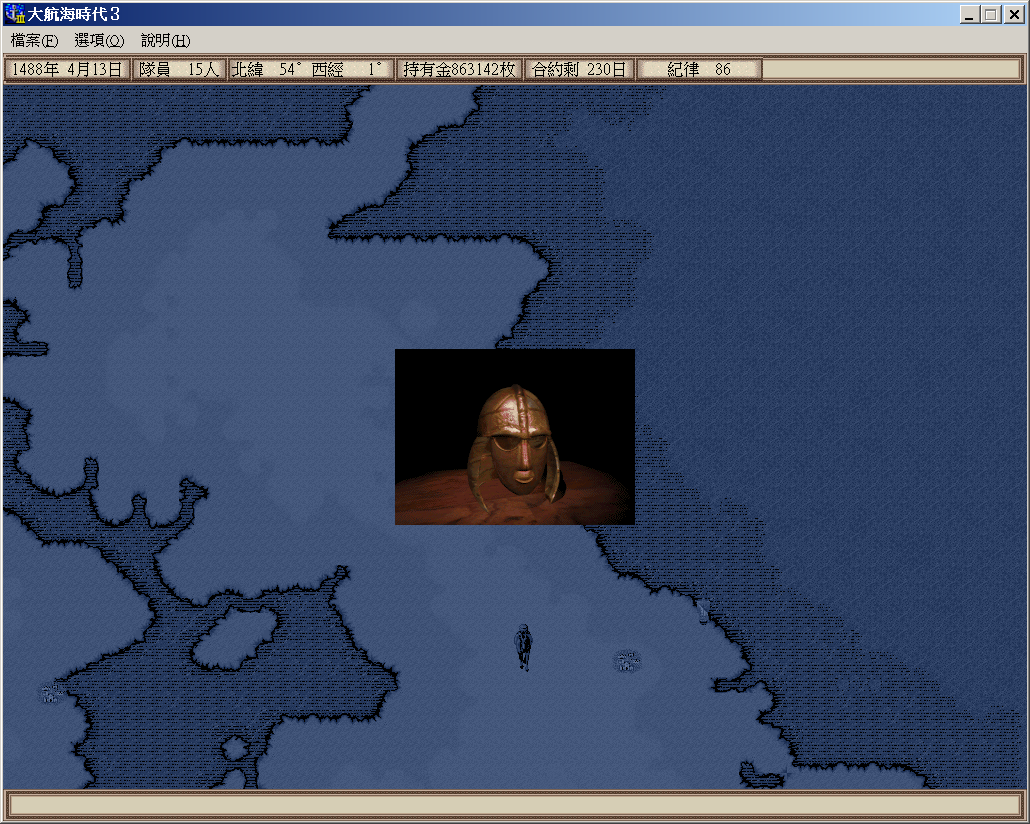Minimize the 大航海時代3 window
The width and height of the screenshot is (1030, 824).
click(x=969, y=14)
